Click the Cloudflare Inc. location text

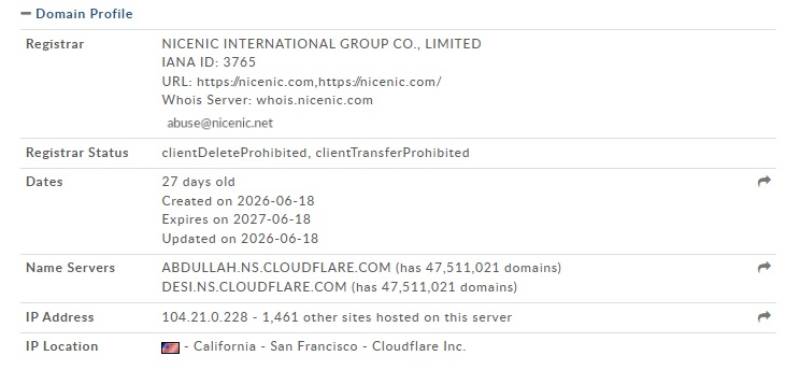tap(419, 347)
